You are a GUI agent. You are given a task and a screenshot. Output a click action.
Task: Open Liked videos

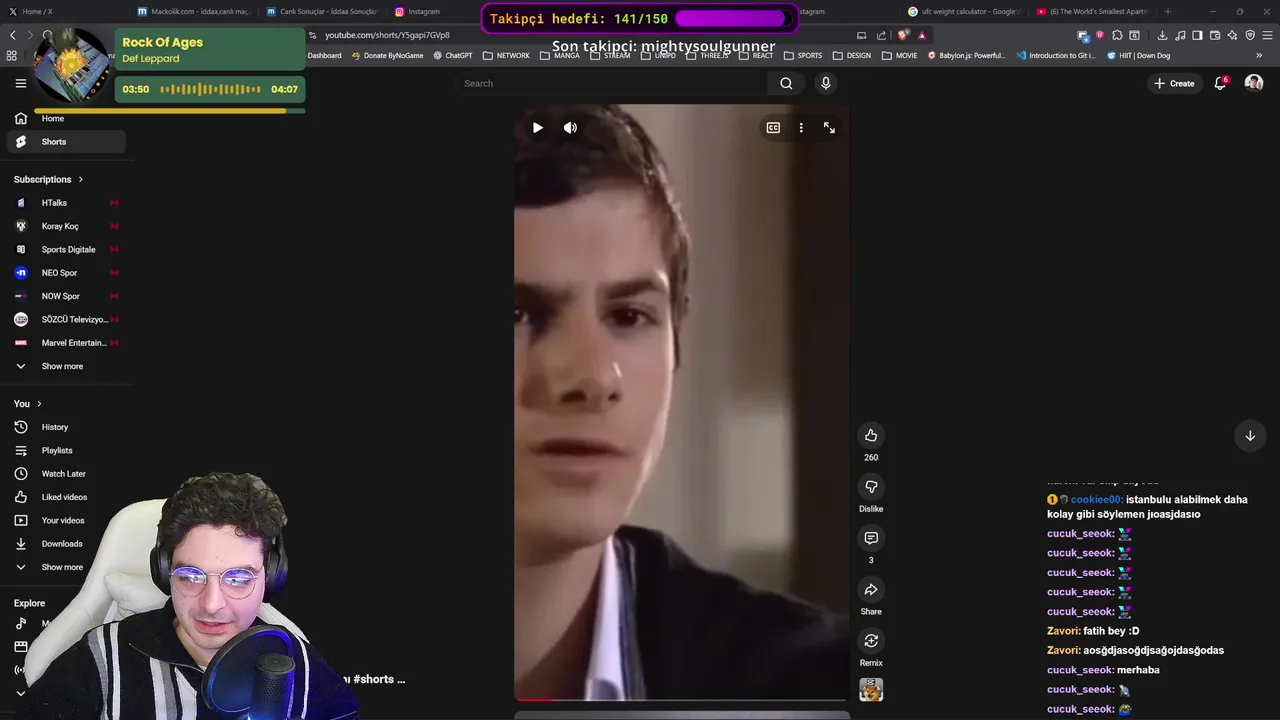coord(66,497)
